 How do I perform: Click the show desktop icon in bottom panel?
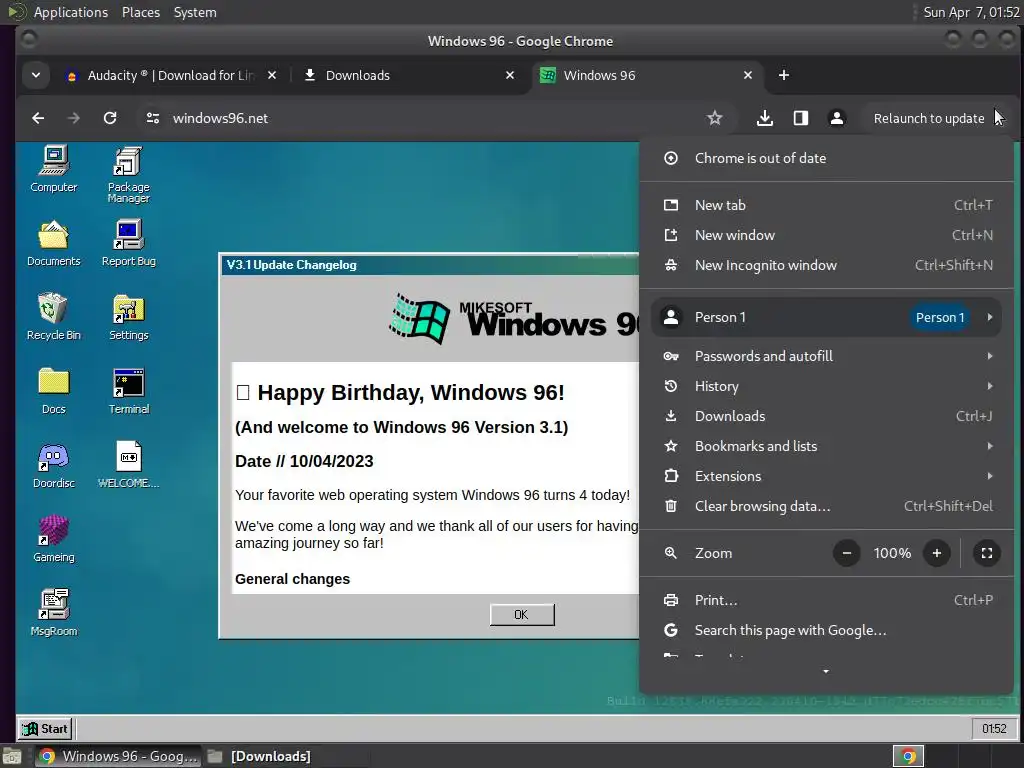(x=10, y=756)
